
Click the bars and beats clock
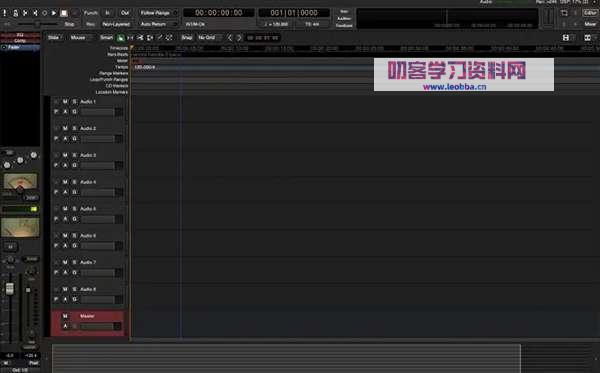294,13
